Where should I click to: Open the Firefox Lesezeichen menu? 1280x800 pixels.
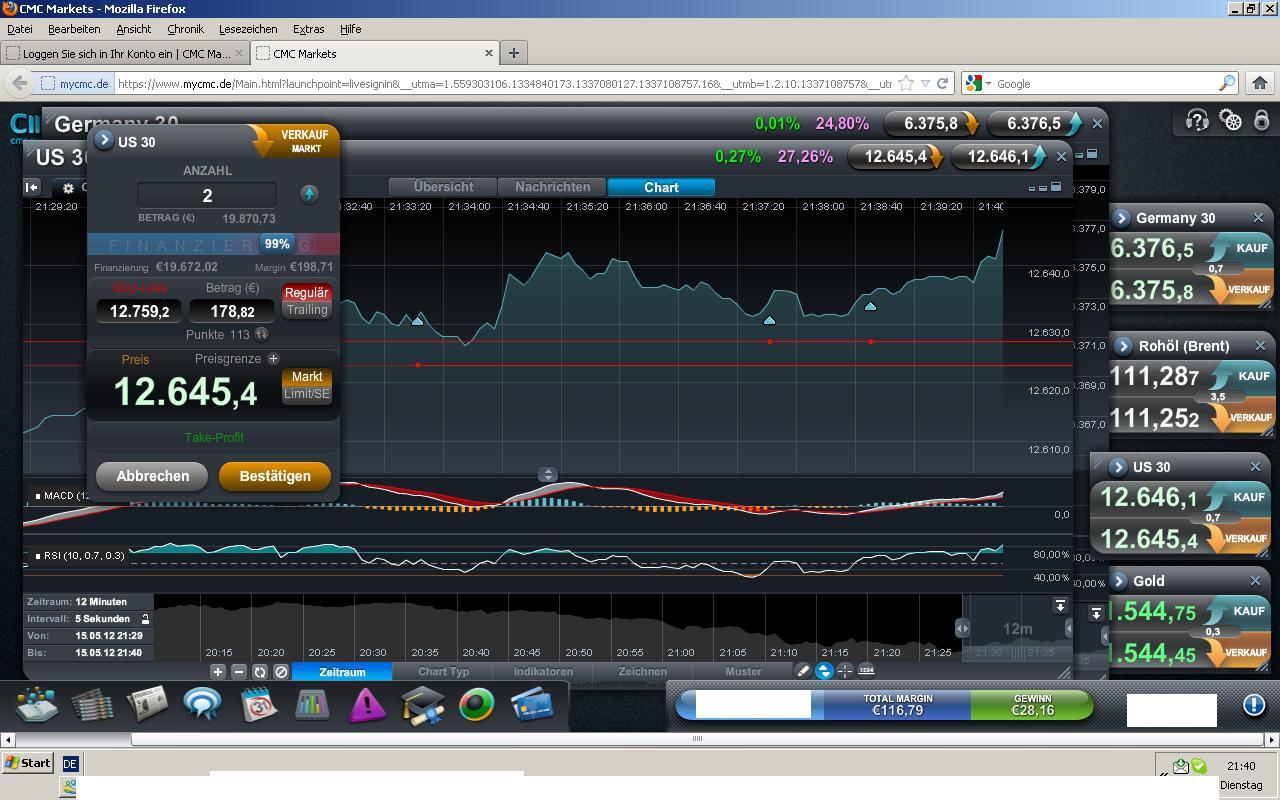click(x=248, y=29)
